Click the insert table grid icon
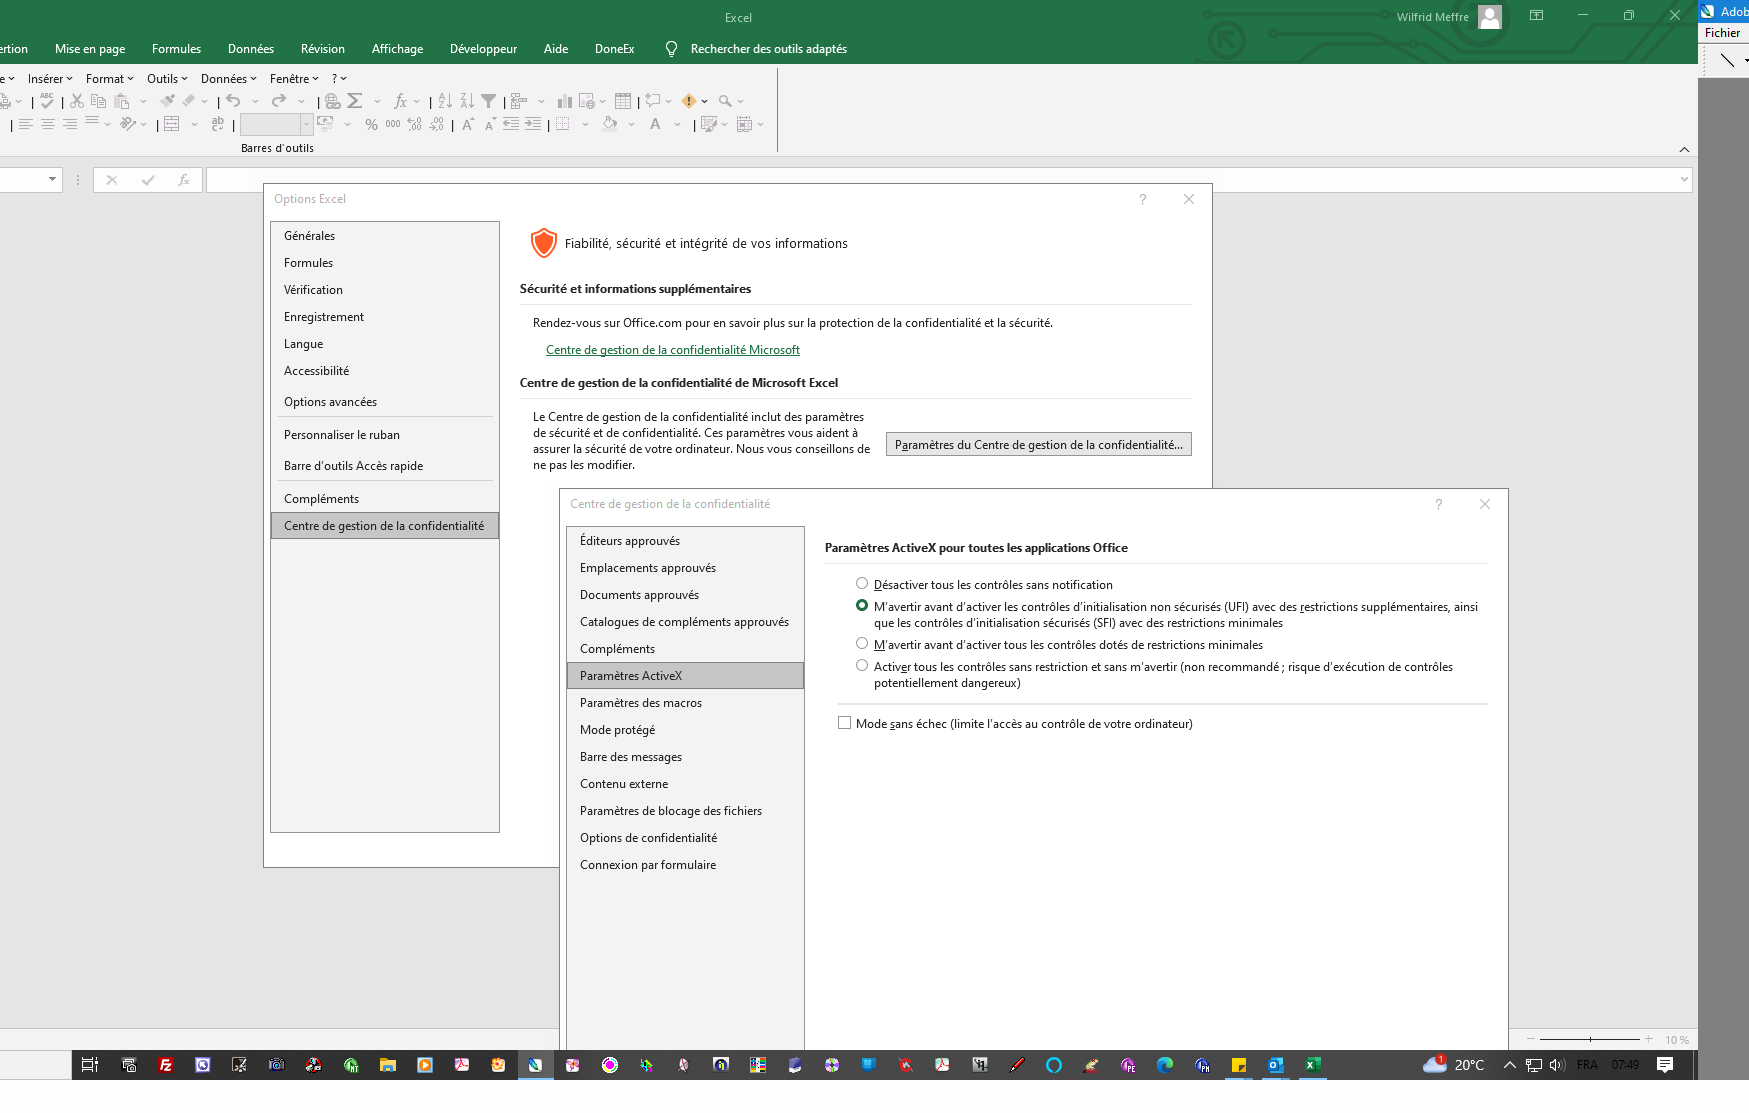The image size is (1749, 1113). tap(623, 101)
